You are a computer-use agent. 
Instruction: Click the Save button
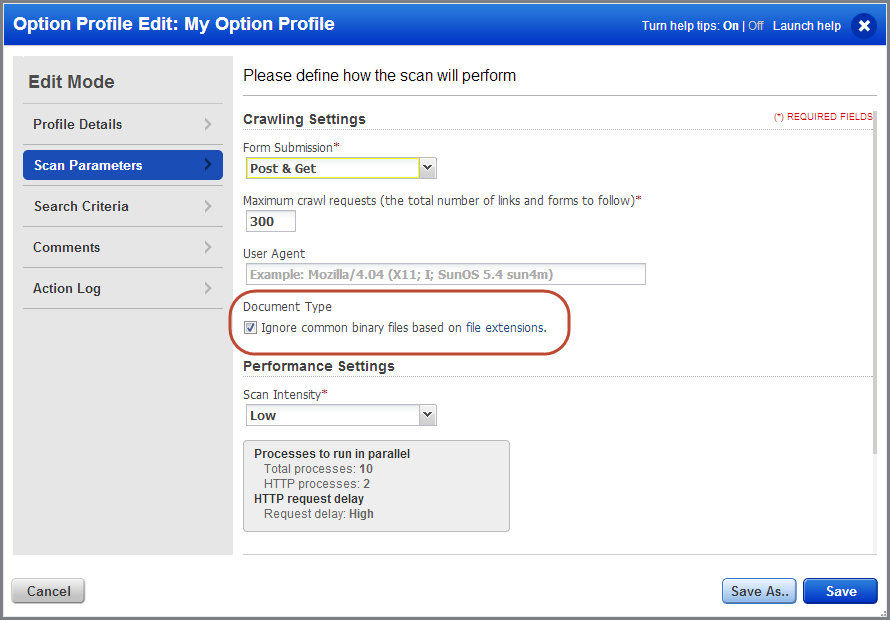click(841, 591)
